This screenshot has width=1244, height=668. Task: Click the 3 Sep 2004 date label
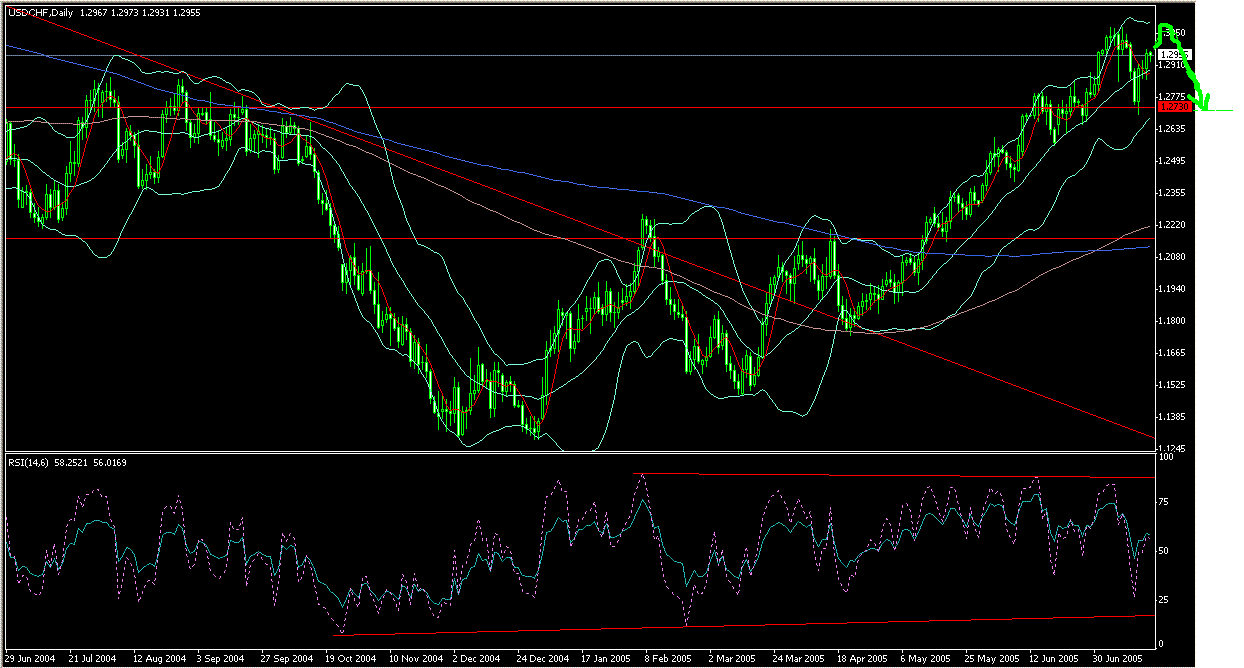(222, 660)
